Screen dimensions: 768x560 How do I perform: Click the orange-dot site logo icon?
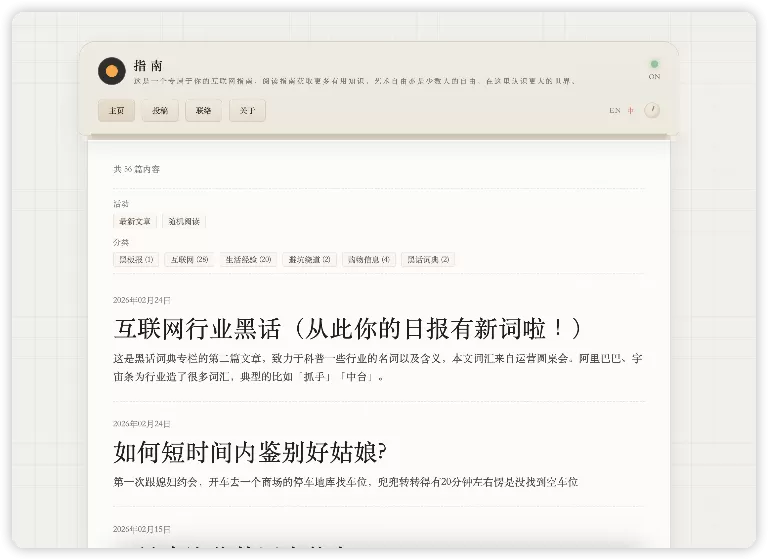(111, 71)
